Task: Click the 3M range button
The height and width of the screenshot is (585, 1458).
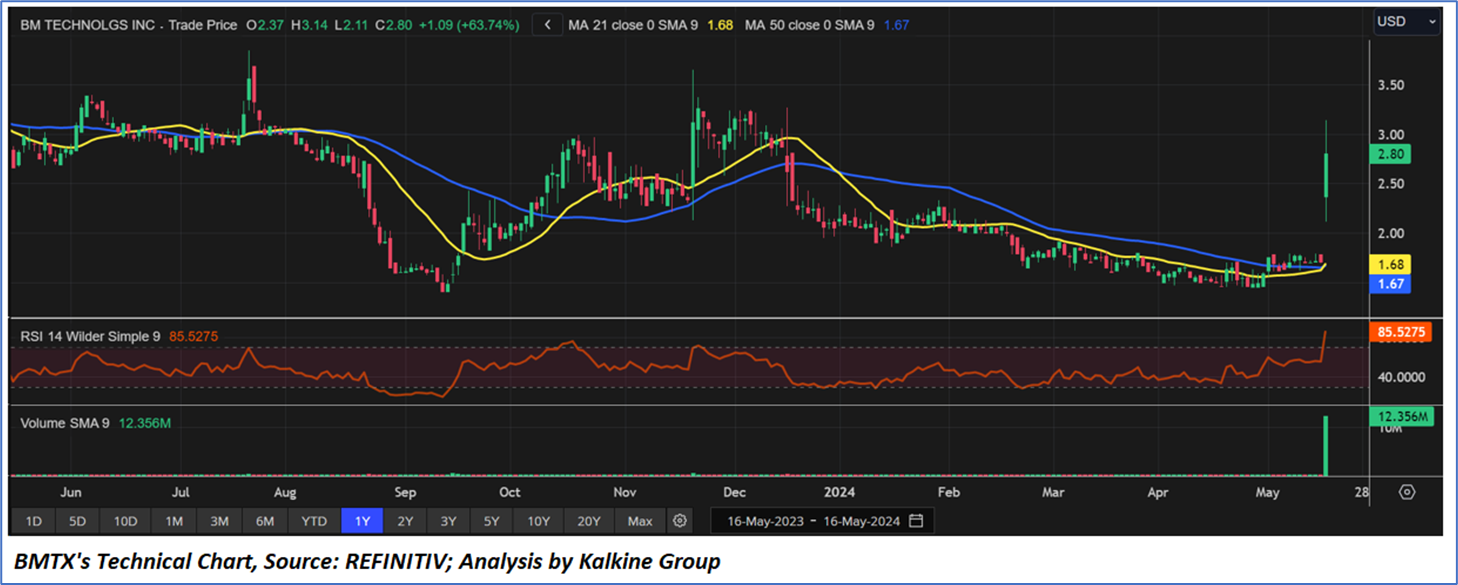Action: 220,521
